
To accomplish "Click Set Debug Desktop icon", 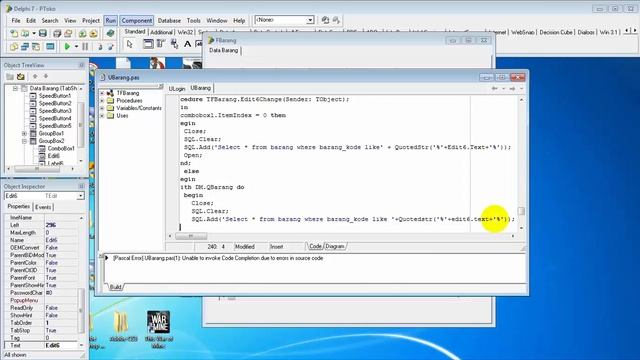I will pyautogui.click(x=336, y=20).
